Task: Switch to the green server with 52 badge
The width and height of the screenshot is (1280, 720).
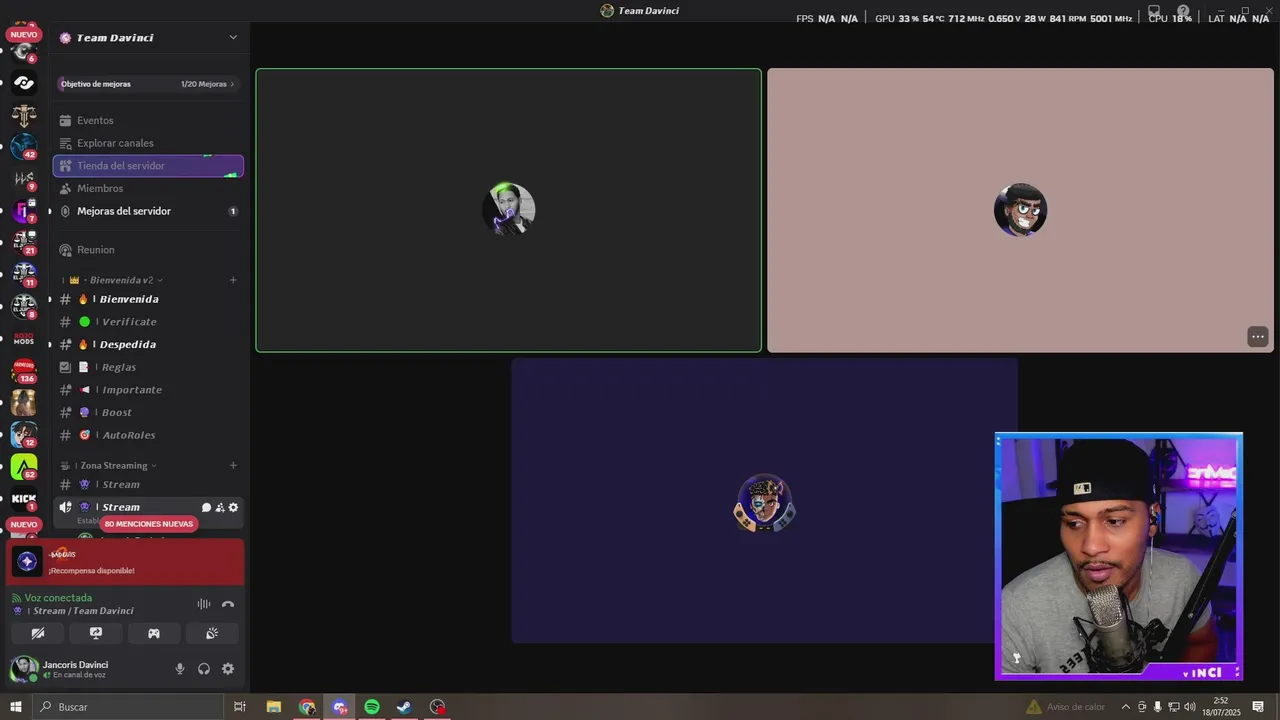Action: (23, 466)
